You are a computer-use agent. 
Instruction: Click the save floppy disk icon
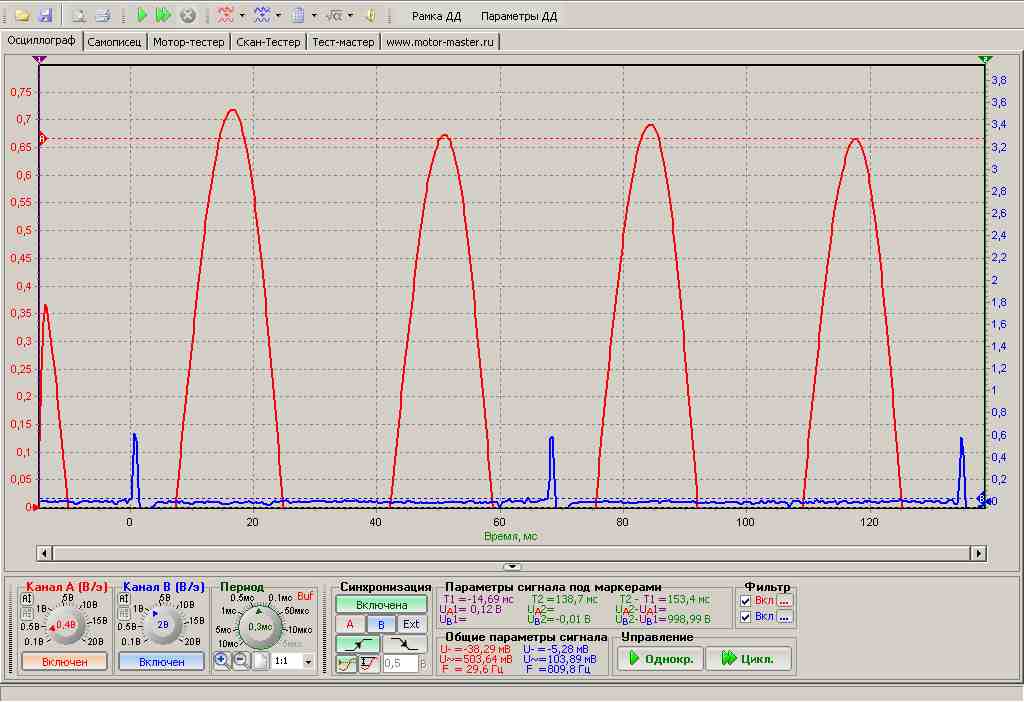(44, 16)
